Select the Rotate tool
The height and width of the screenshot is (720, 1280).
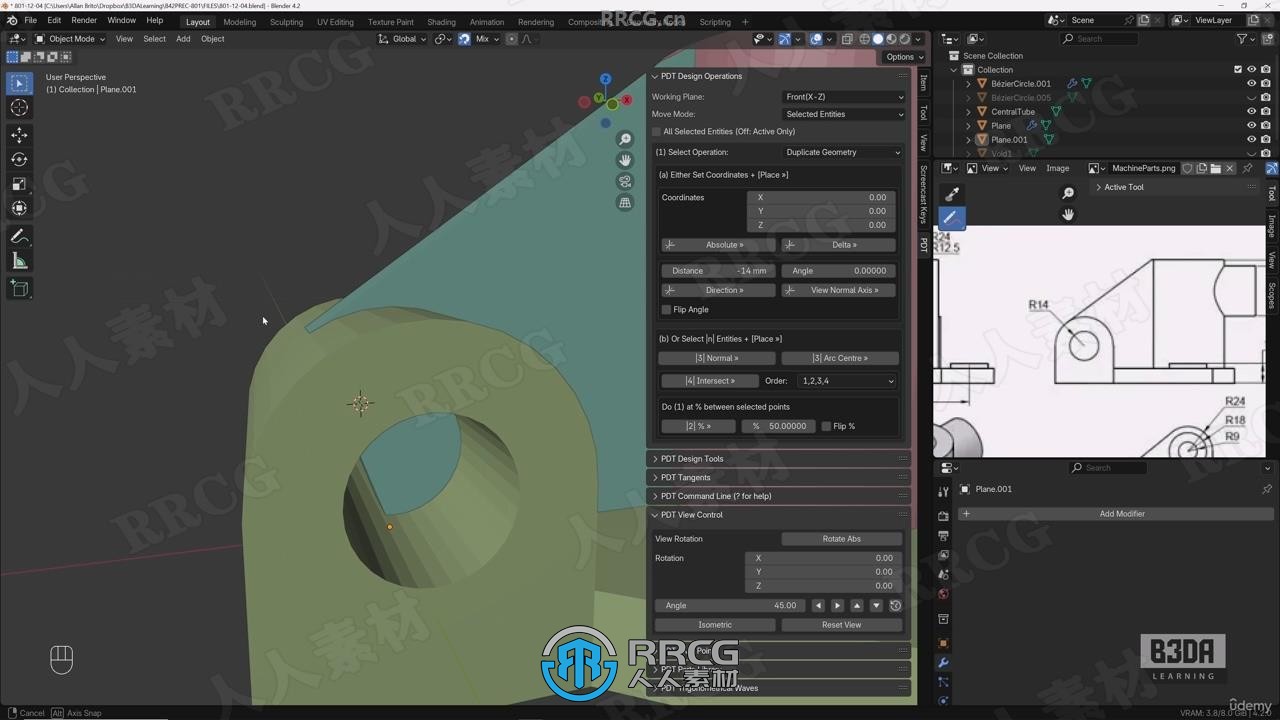tap(19, 159)
